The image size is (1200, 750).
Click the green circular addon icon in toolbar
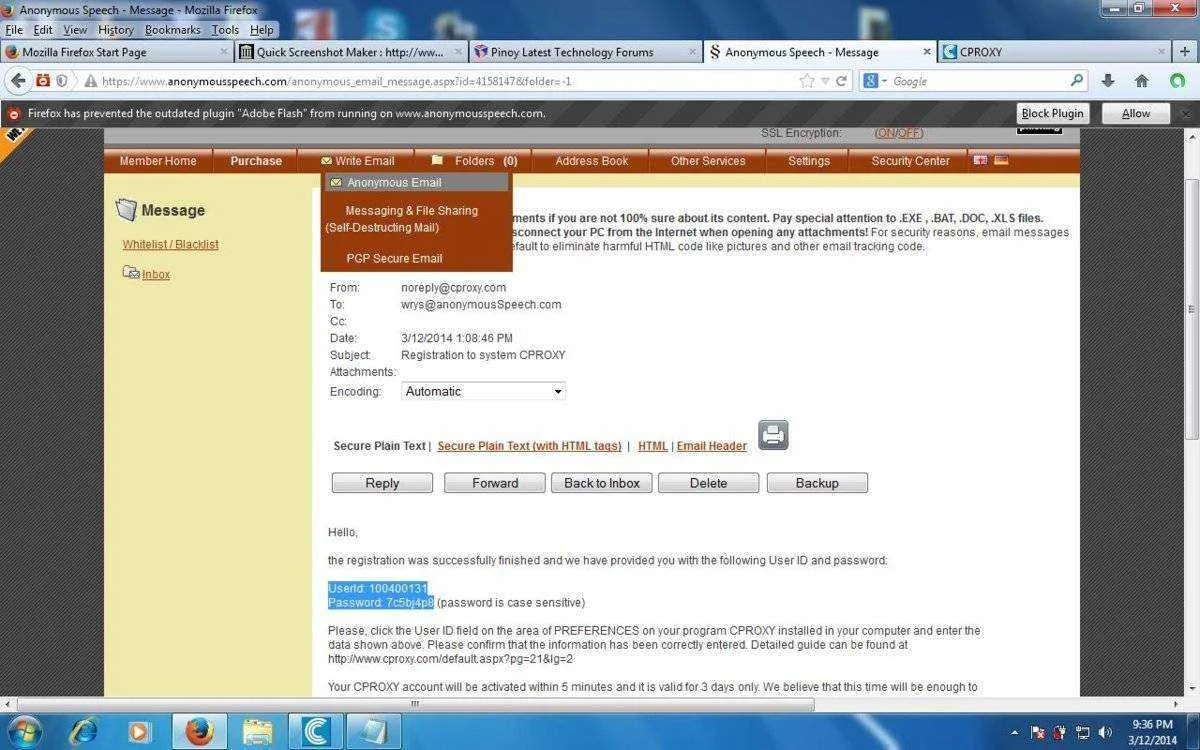point(1177,81)
